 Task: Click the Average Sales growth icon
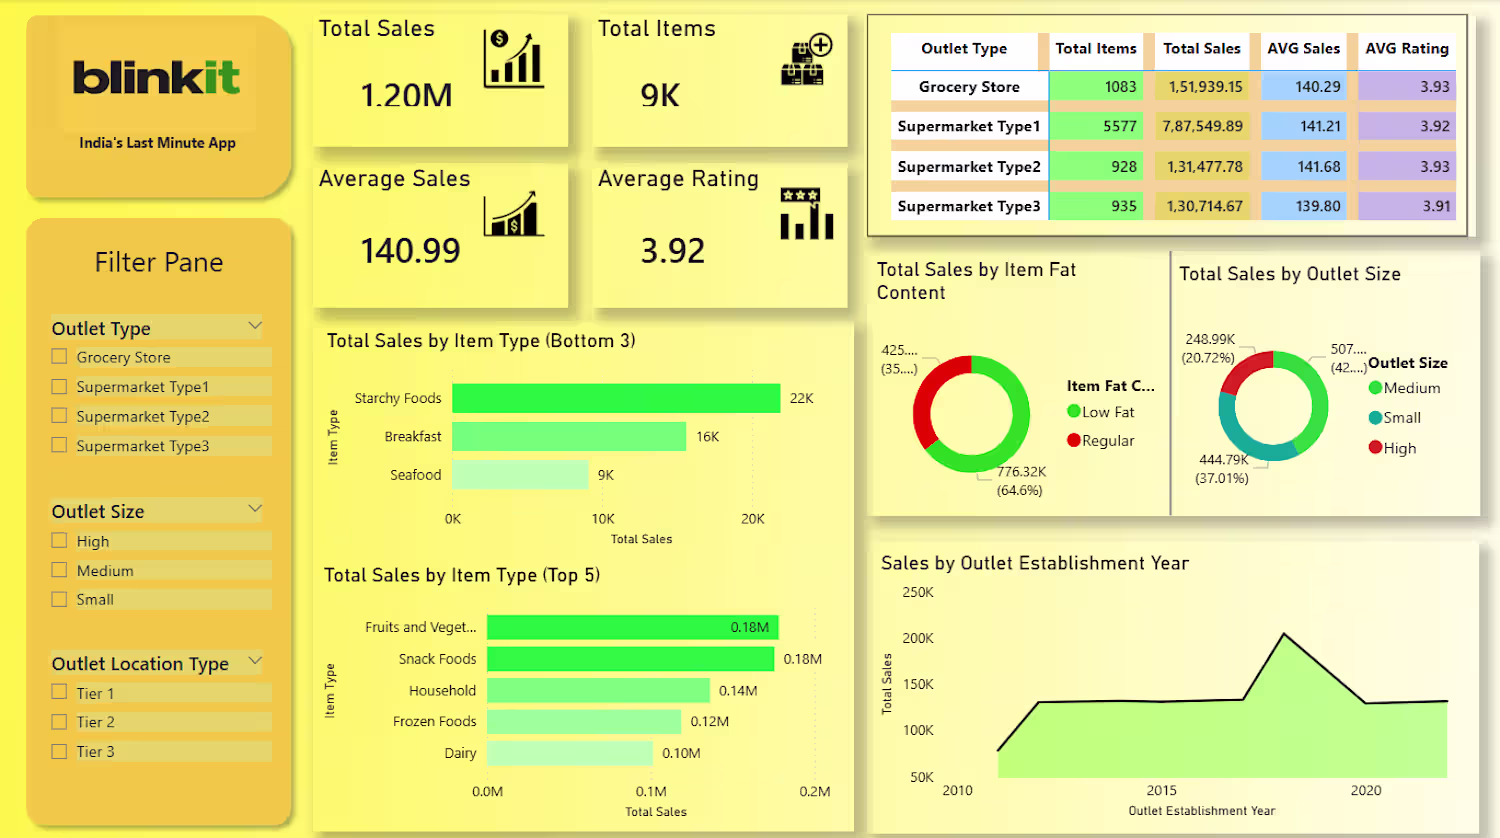(514, 213)
